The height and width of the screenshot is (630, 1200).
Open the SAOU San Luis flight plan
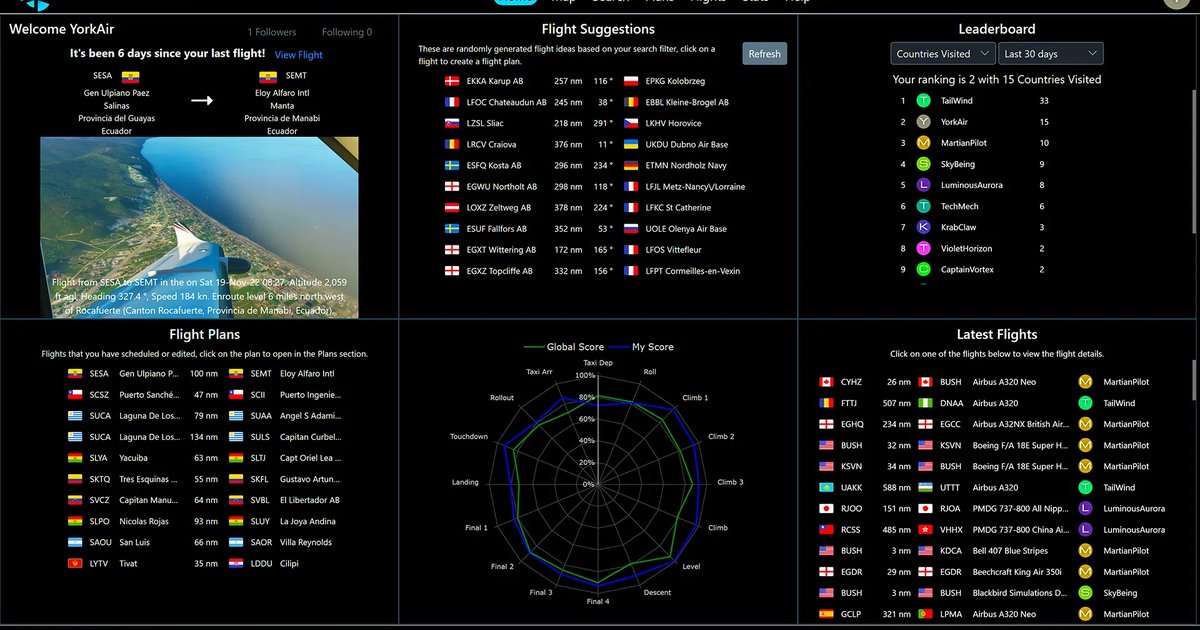pos(207,542)
